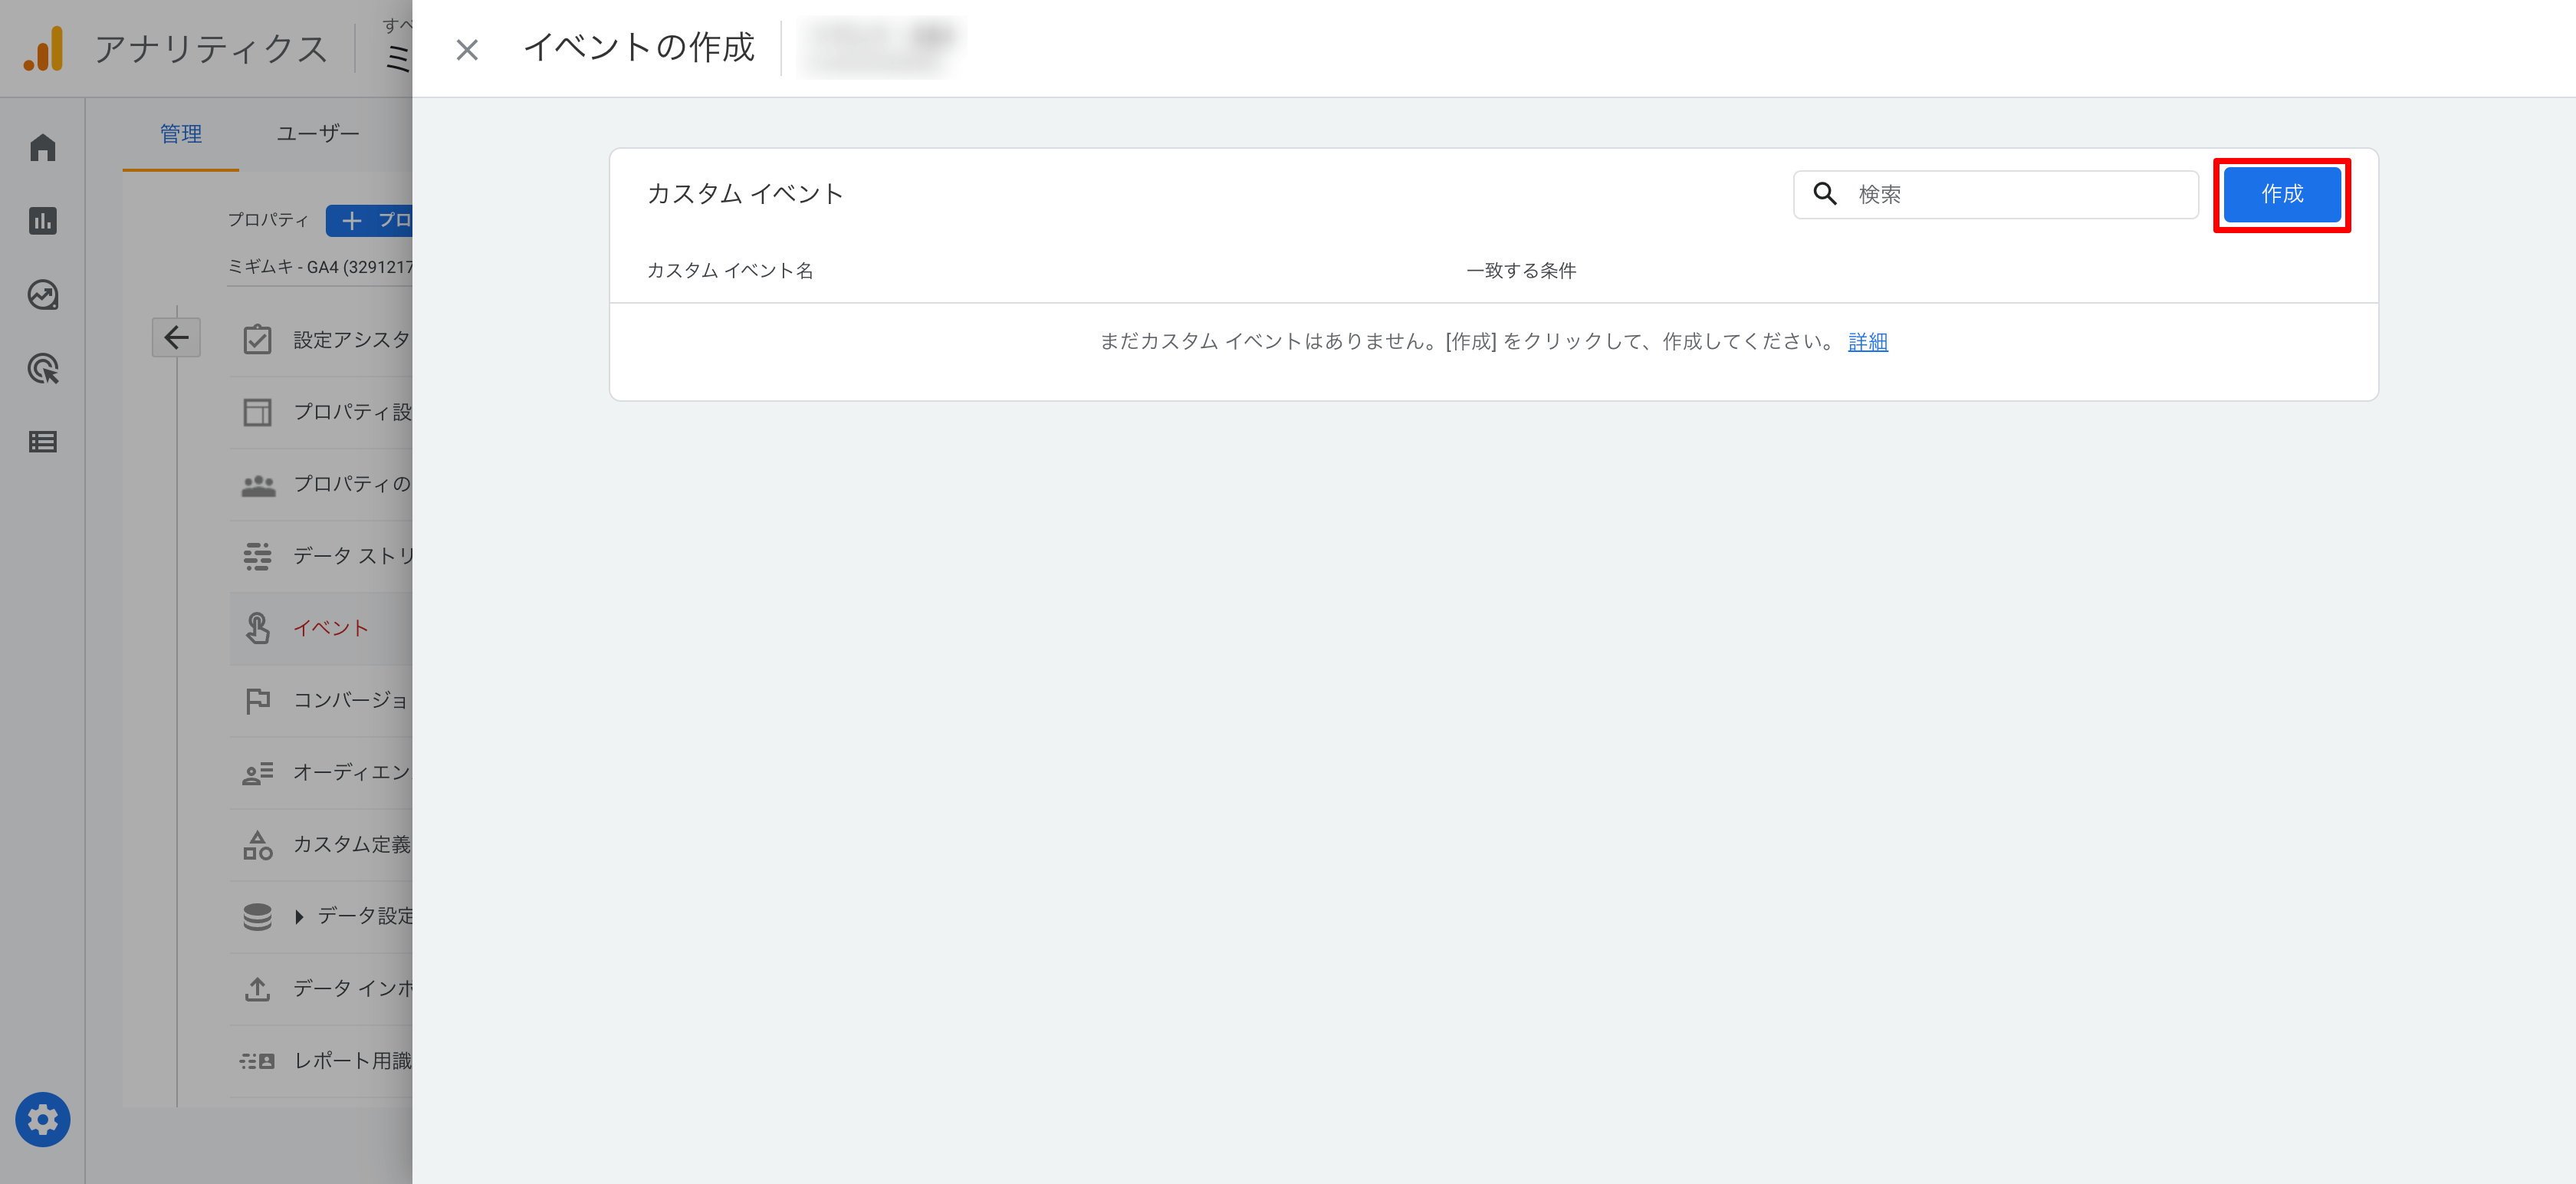Open Configure table icon in left sidebar
2576x1184 pixels.
pos(43,442)
